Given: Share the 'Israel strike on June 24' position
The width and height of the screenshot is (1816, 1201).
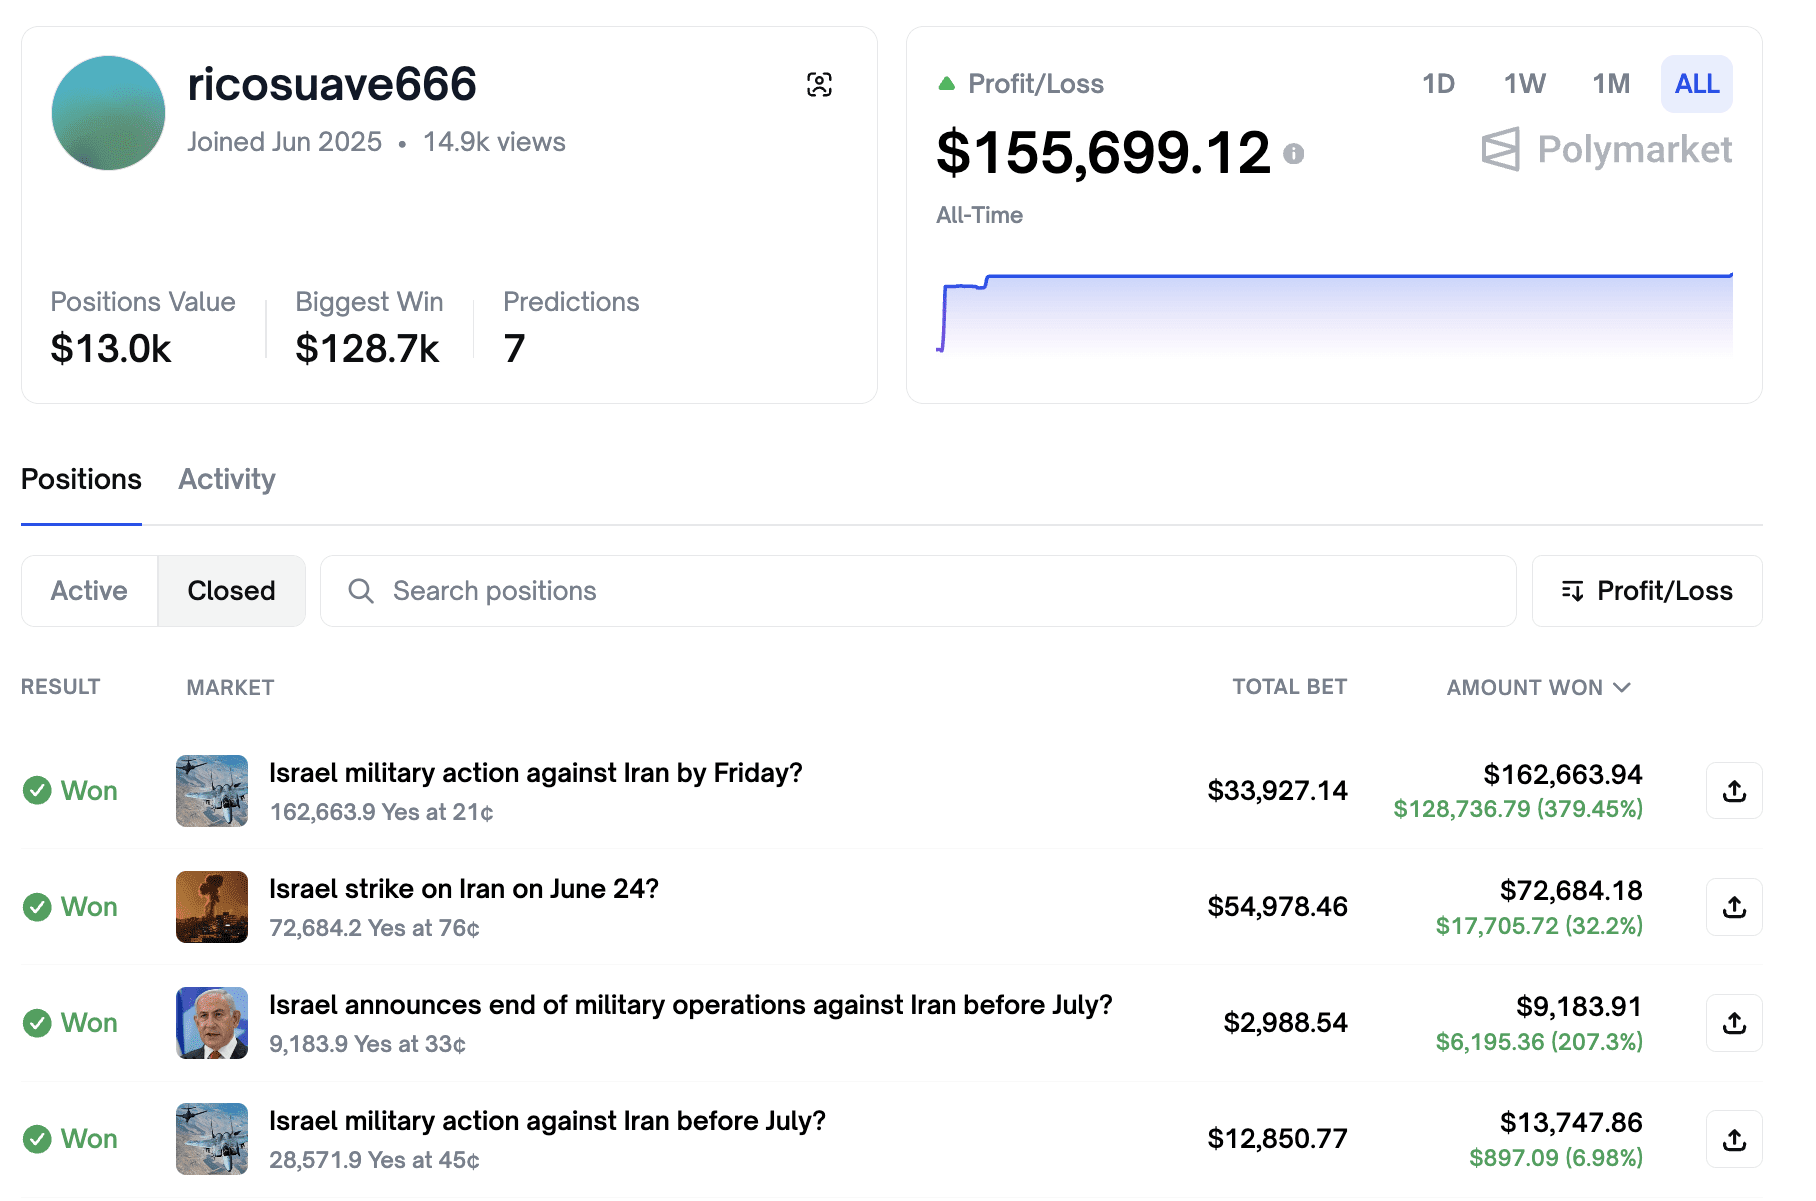Looking at the screenshot, I should pos(1733,907).
